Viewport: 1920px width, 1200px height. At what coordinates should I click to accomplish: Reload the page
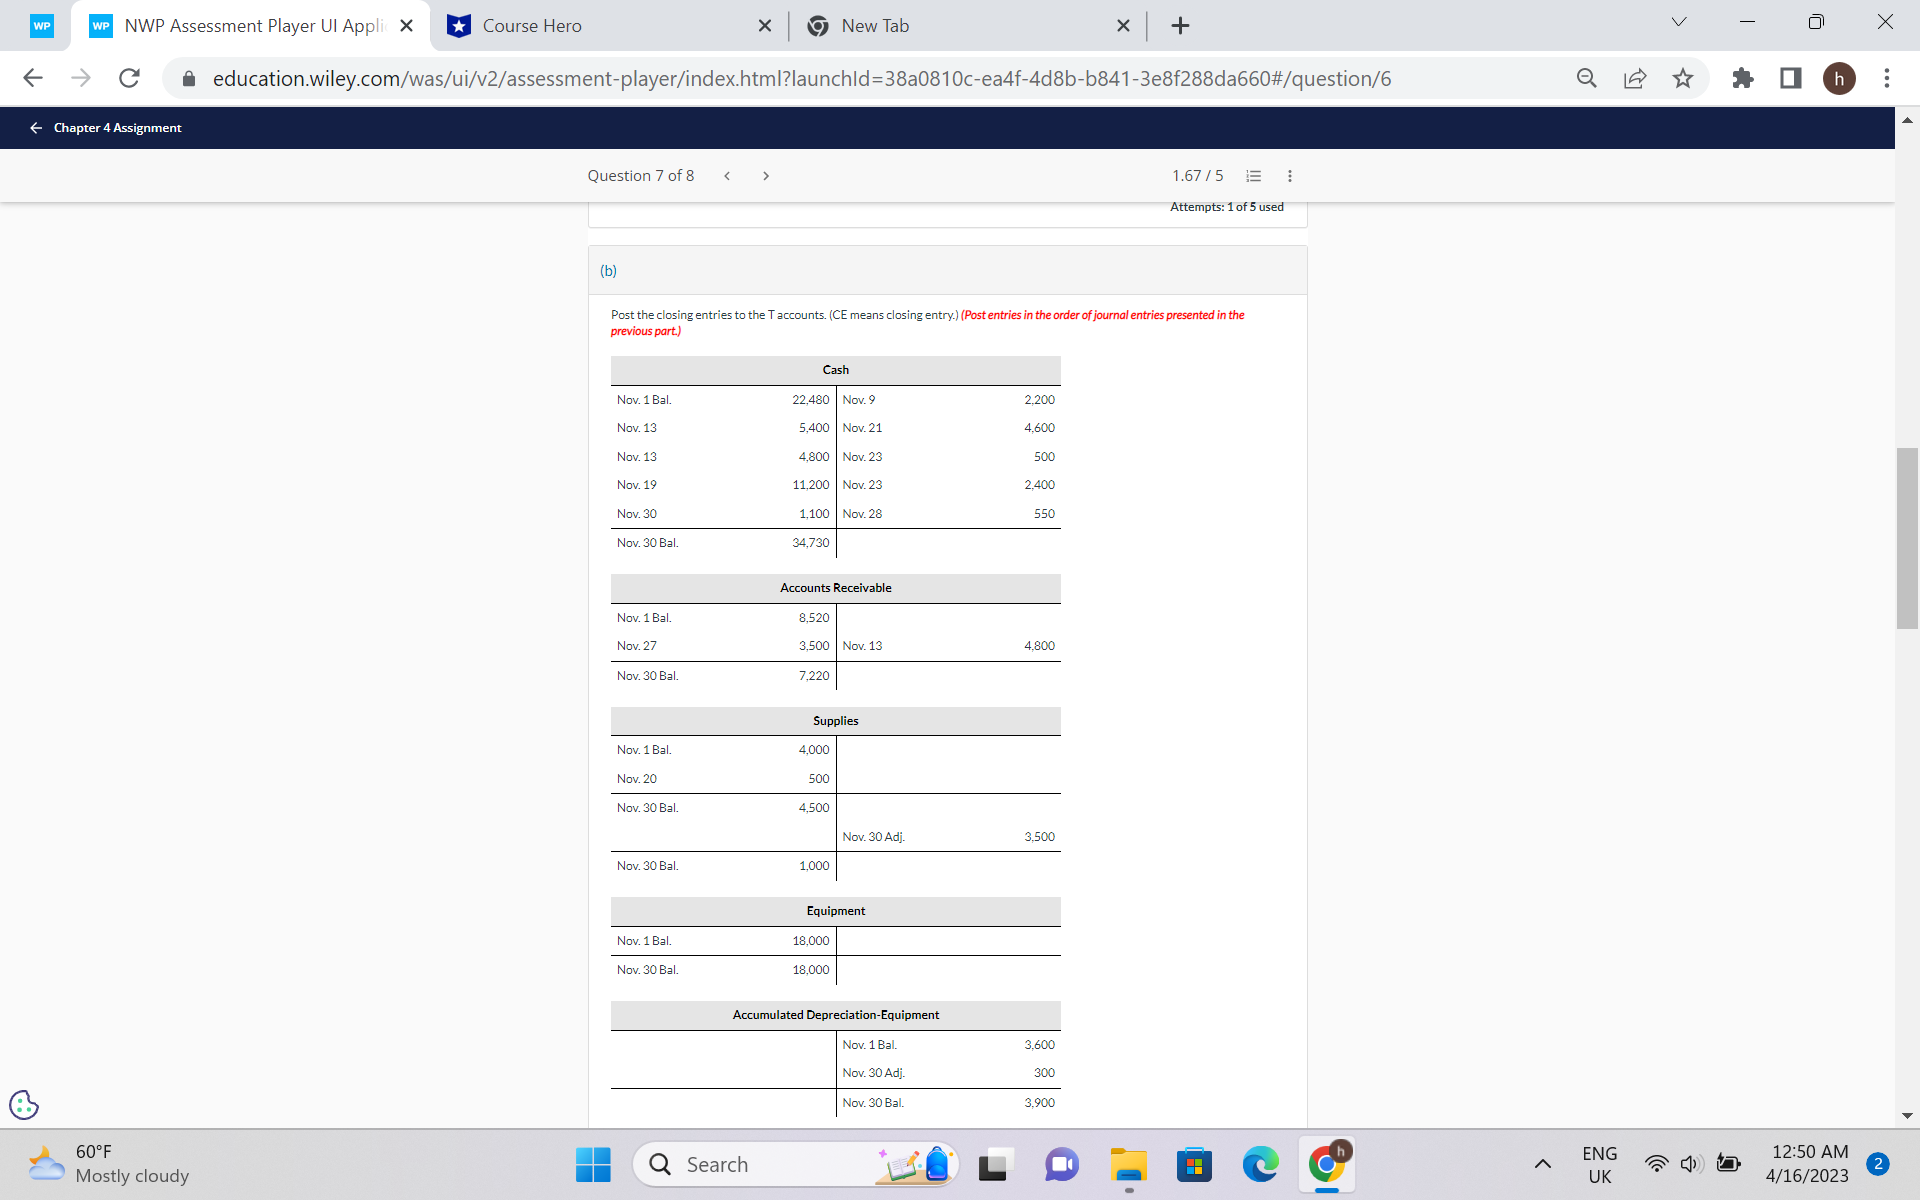pyautogui.click(x=129, y=78)
